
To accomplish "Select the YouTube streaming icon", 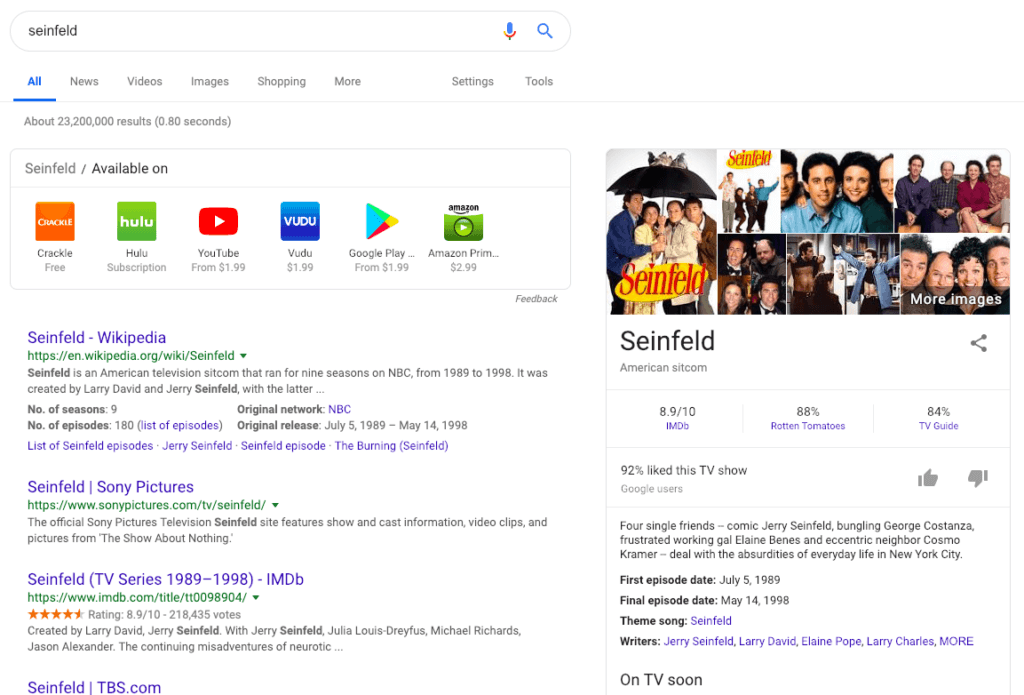I will coord(218,222).
